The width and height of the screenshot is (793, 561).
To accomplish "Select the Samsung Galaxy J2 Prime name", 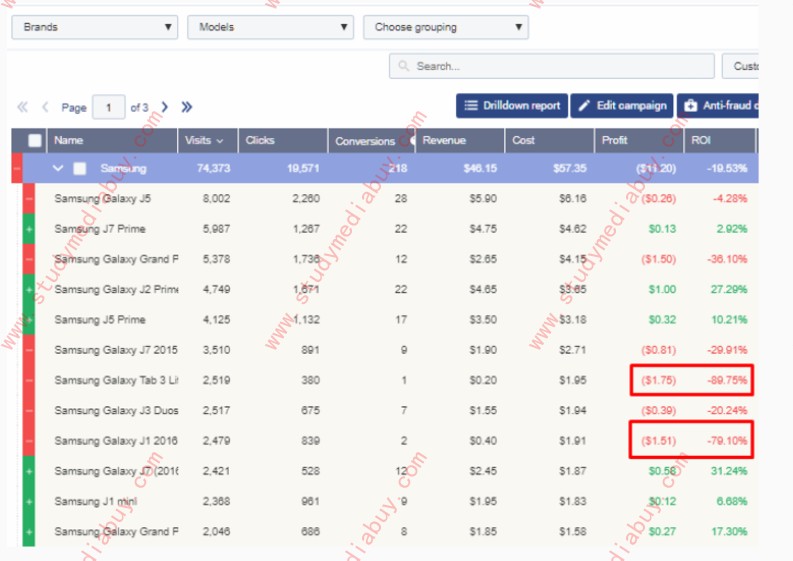I will click(116, 290).
